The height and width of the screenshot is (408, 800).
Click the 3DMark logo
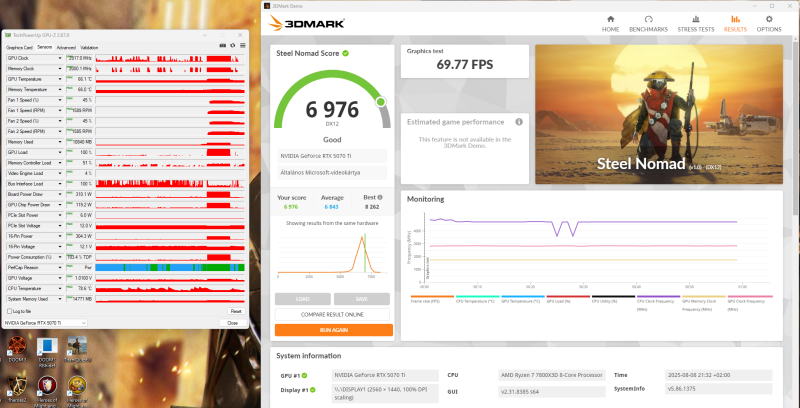(307, 23)
